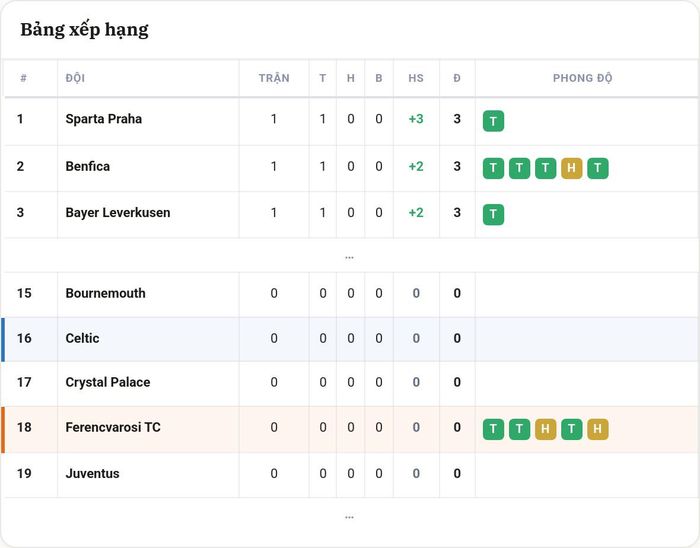Open the Sparta Praha team link

pyautogui.click(x=104, y=119)
